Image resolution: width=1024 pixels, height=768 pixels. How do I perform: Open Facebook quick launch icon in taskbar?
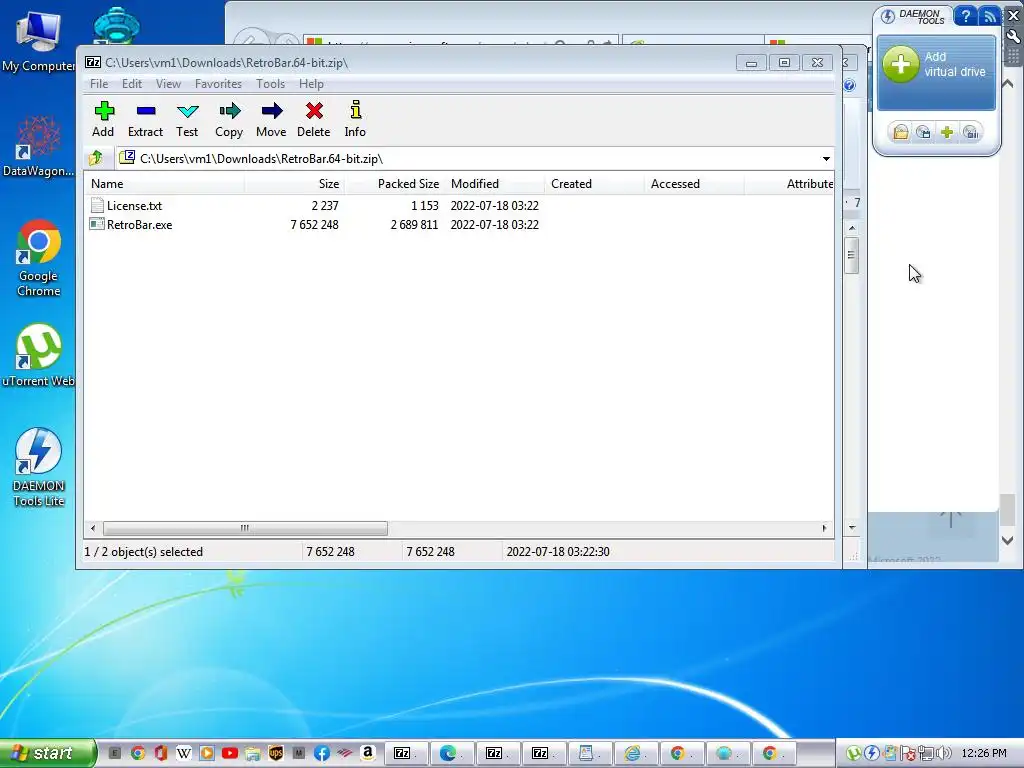[x=321, y=753]
